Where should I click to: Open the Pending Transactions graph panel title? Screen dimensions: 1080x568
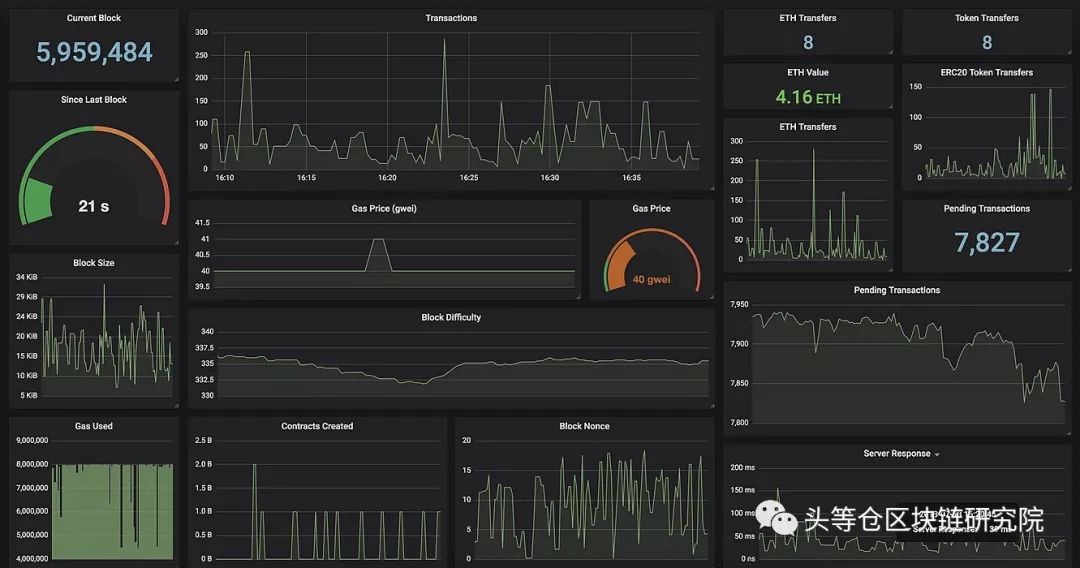[897, 291]
